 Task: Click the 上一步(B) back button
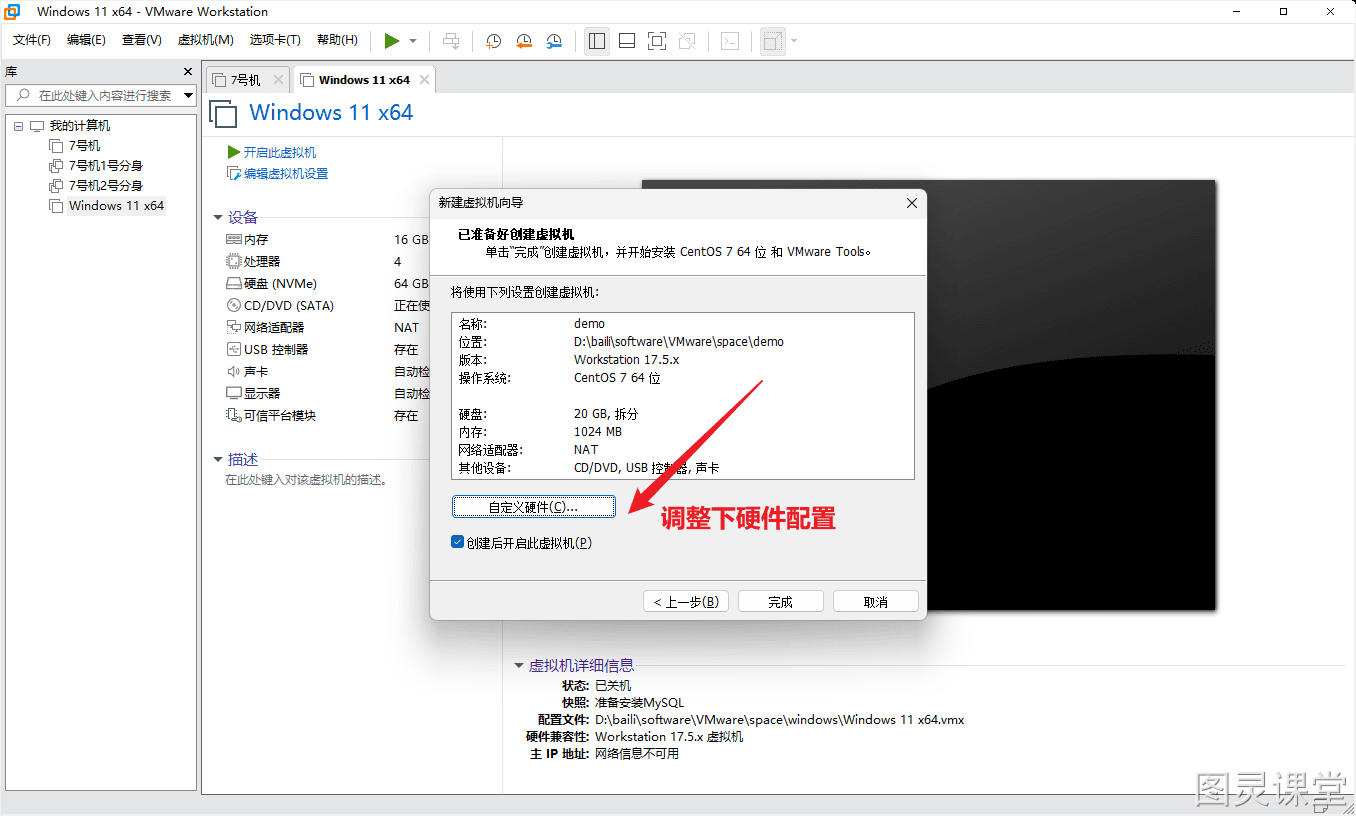tap(686, 602)
